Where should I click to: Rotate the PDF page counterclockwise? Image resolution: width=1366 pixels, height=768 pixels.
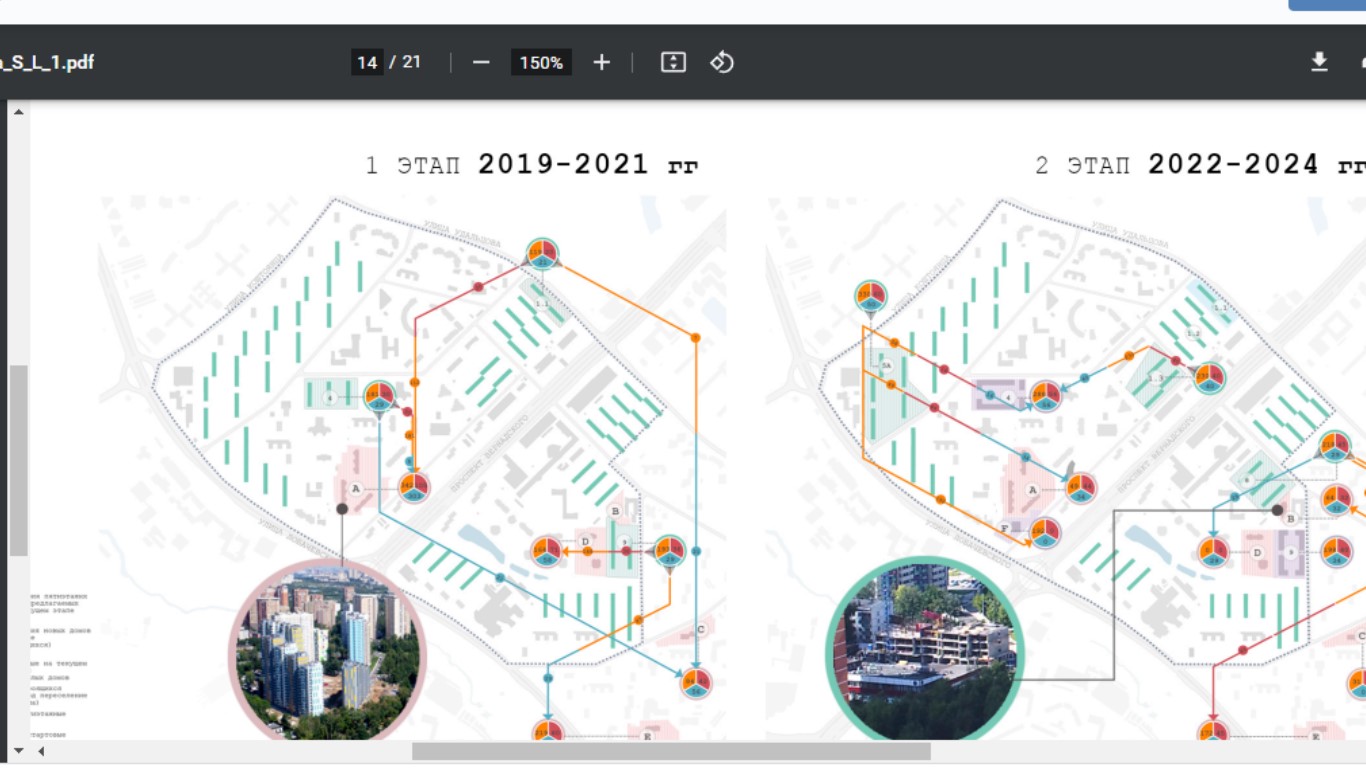(722, 63)
